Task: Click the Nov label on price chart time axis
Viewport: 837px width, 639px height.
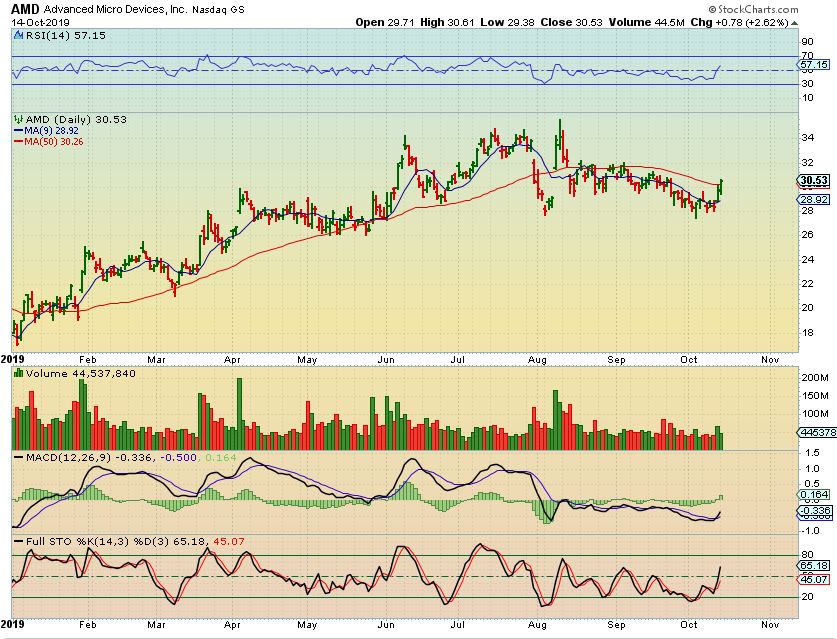Action: click(770, 360)
